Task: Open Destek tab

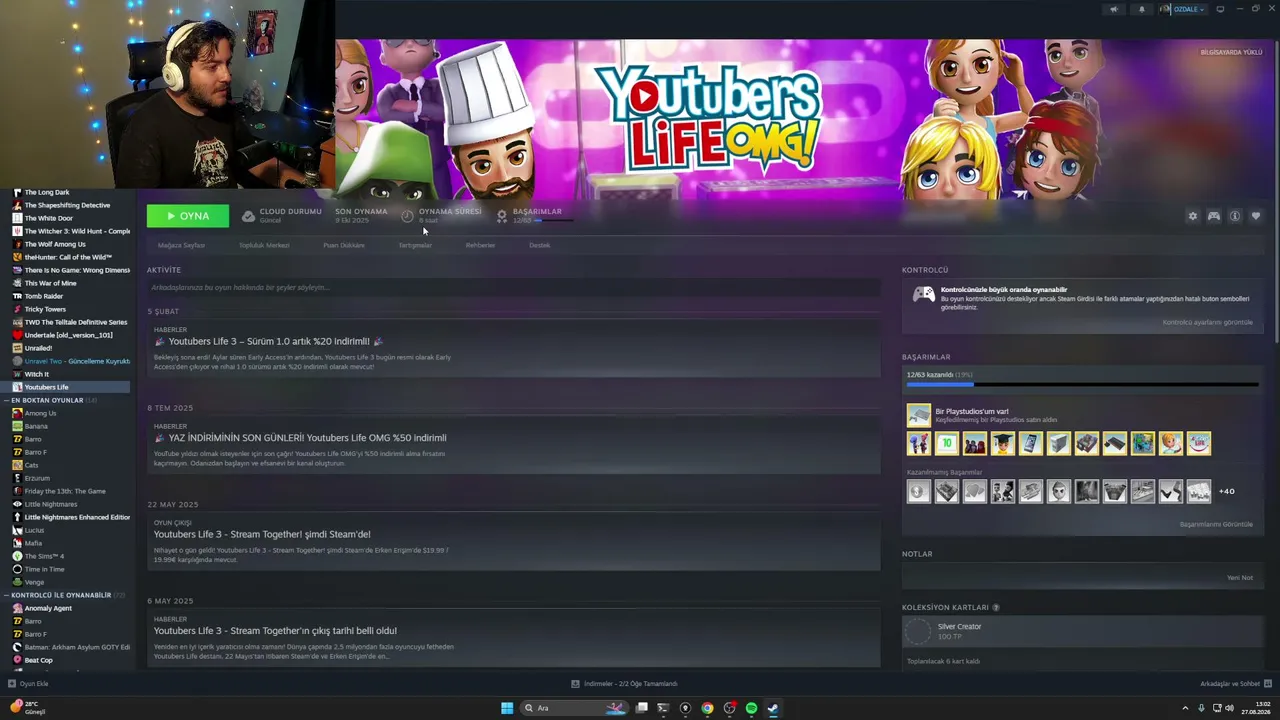Action: pos(540,245)
